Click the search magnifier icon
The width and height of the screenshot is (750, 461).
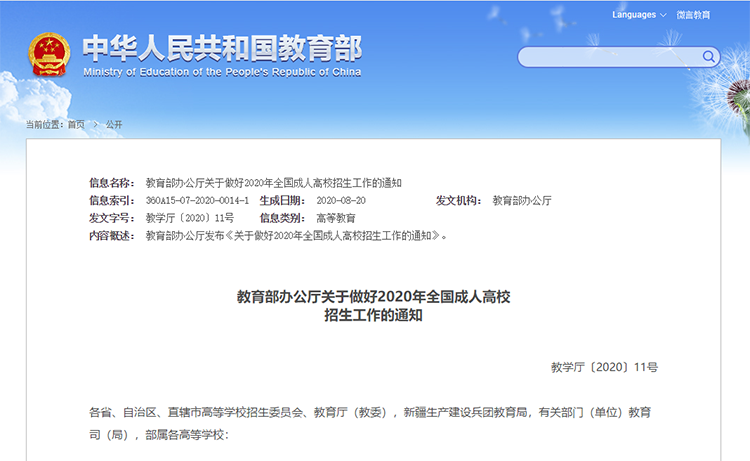tap(708, 57)
